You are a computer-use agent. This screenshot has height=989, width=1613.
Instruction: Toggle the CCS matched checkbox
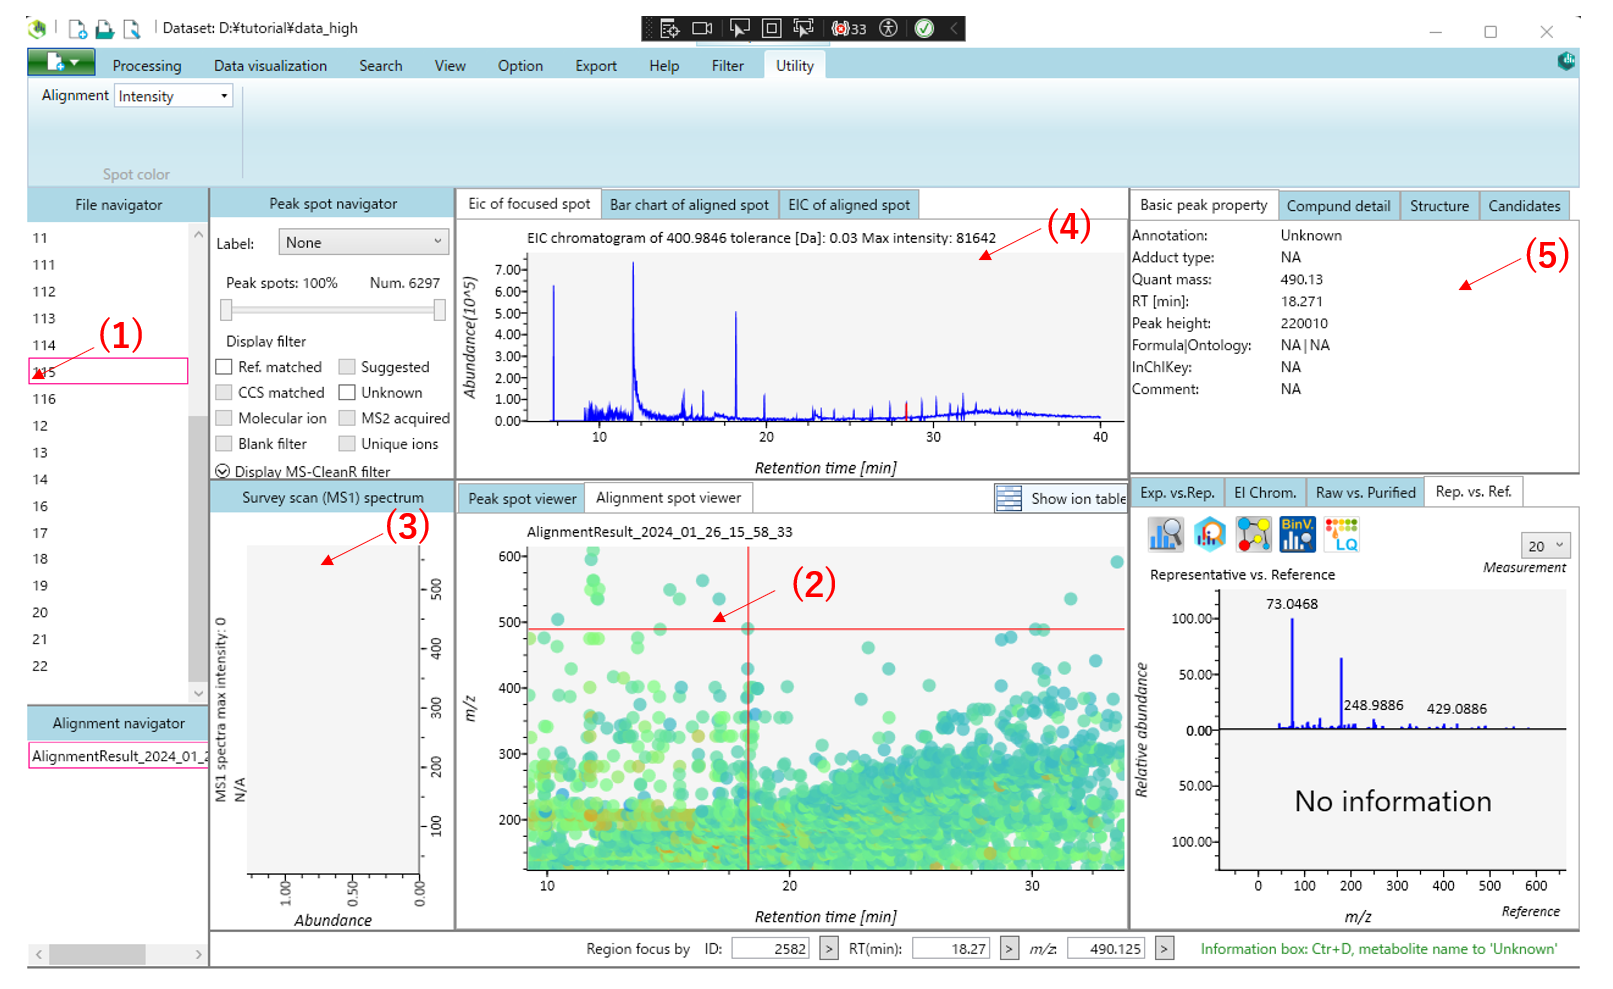point(224,392)
